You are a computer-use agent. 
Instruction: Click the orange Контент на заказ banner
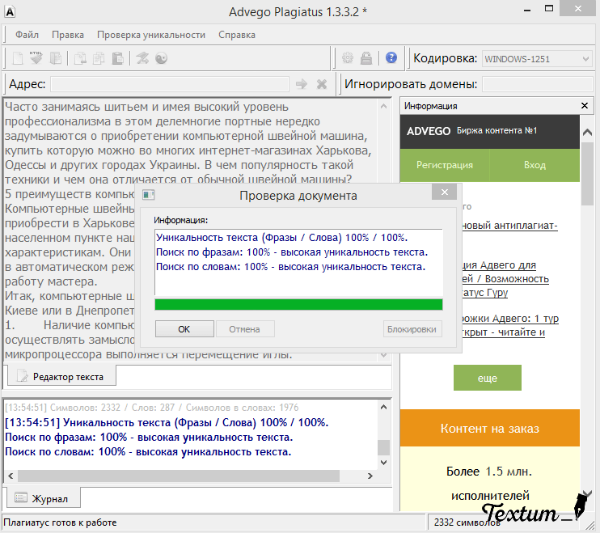tap(490, 428)
